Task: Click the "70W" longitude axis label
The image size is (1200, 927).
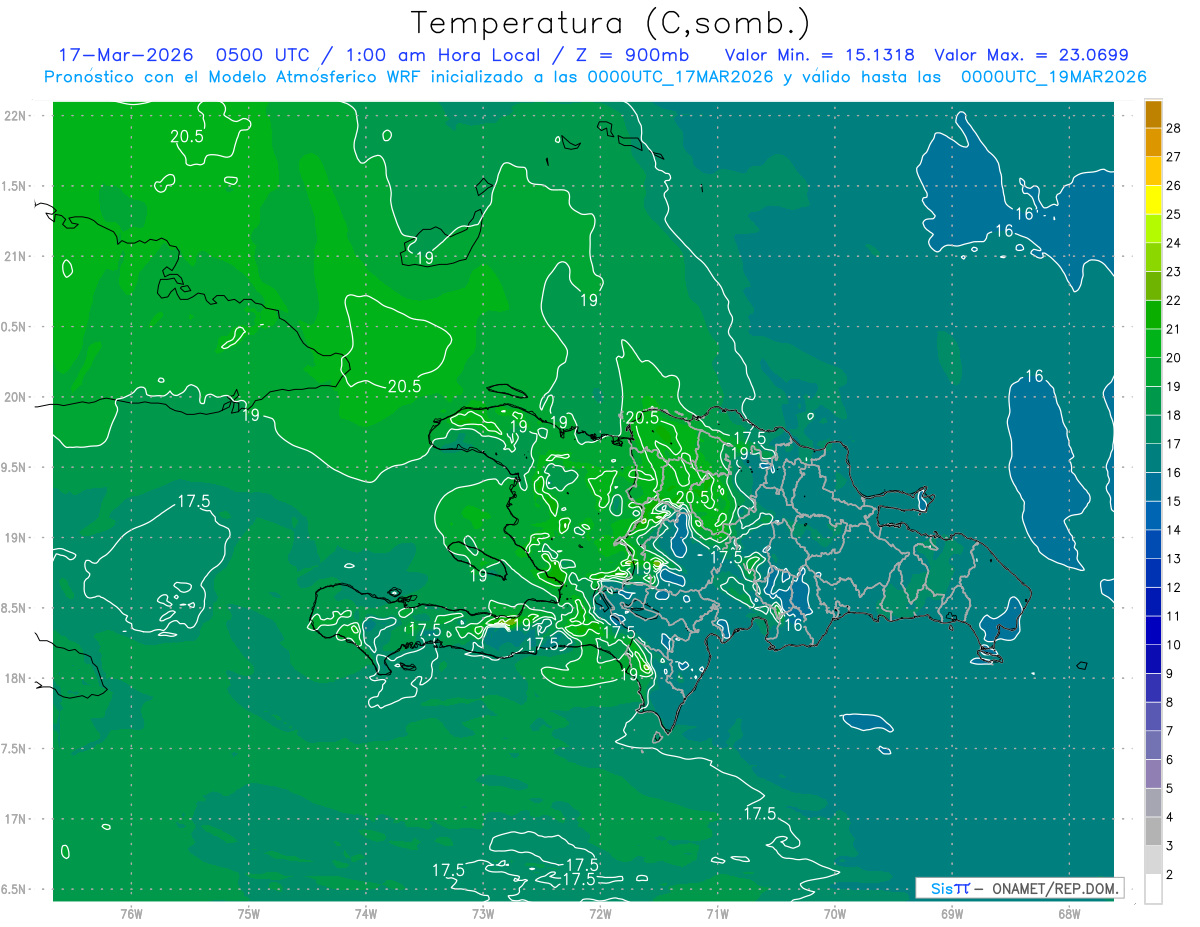Action: pyautogui.click(x=835, y=913)
